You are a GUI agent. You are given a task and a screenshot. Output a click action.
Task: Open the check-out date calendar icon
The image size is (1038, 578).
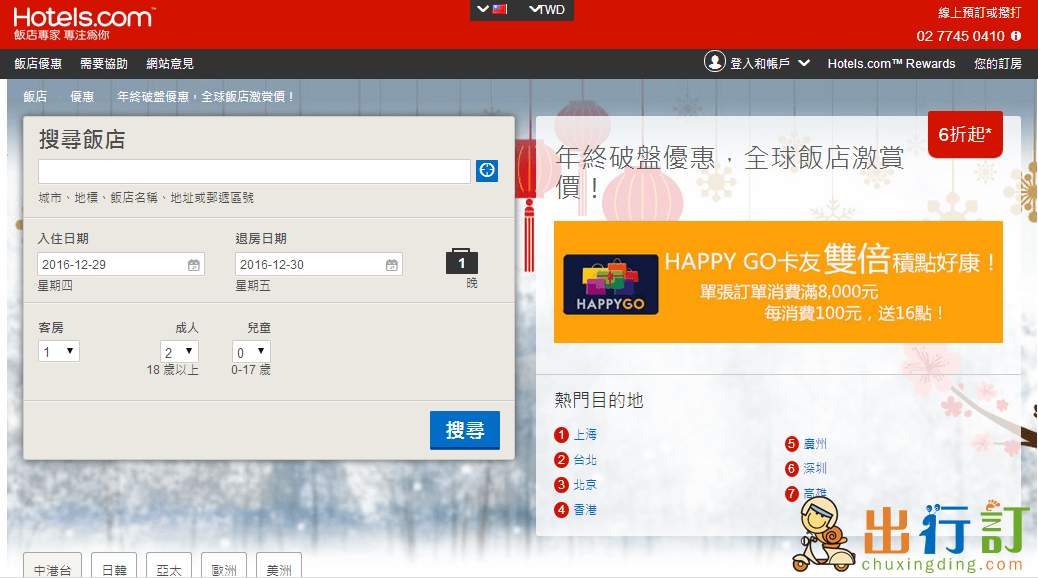pyautogui.click(x=392, y=265)
